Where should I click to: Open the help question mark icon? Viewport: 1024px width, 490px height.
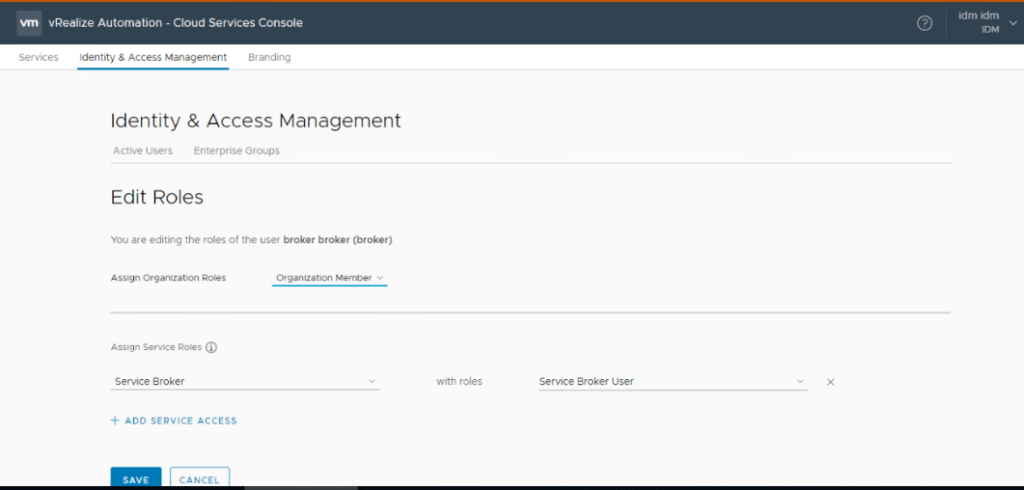pos(924,23)
